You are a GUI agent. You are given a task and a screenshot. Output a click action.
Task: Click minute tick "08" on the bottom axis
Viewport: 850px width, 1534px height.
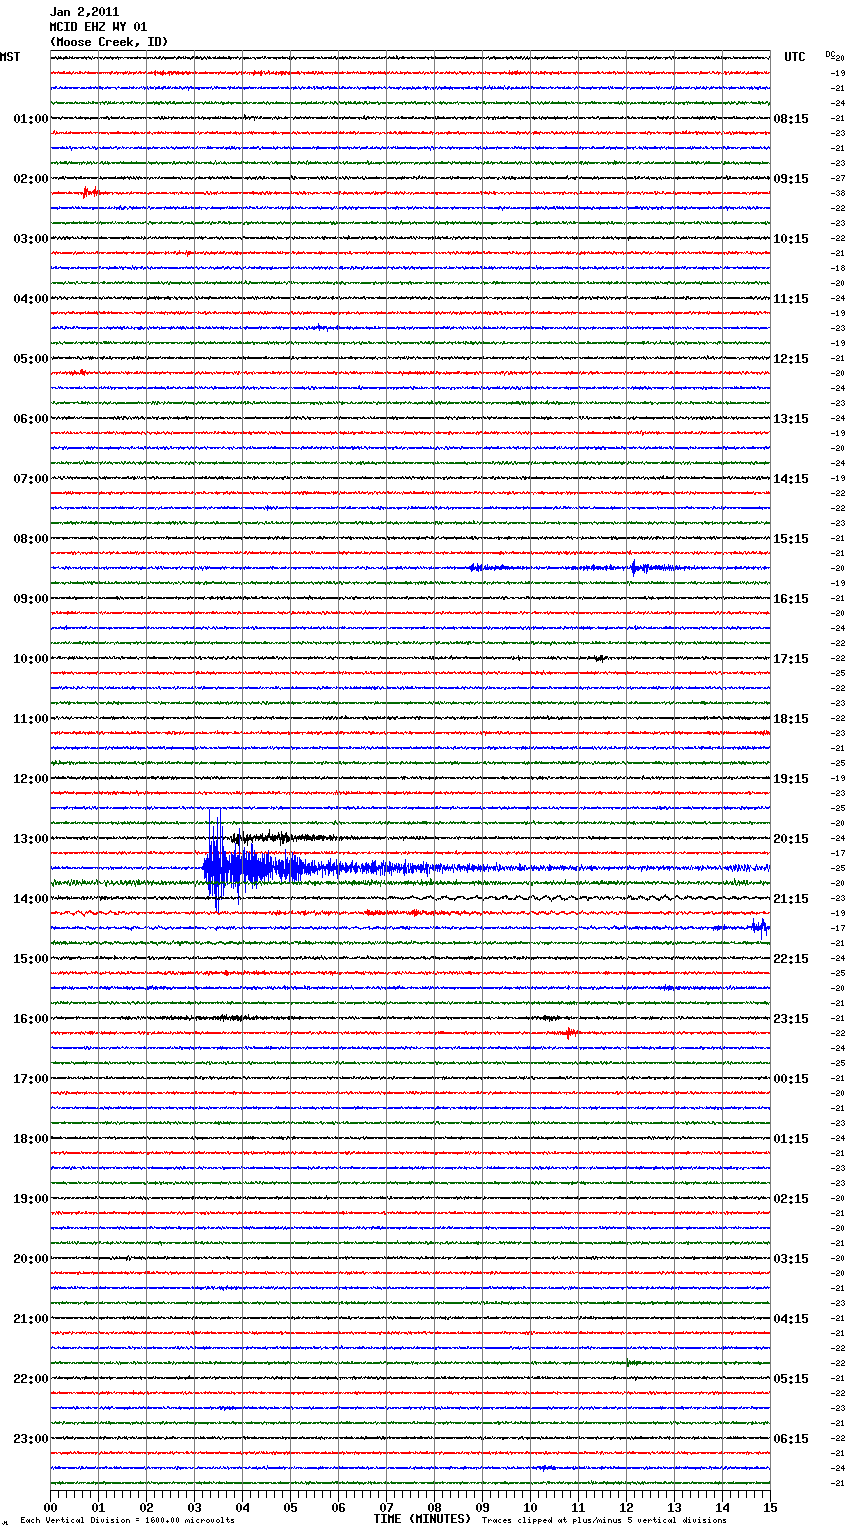tap(434, 1506)
